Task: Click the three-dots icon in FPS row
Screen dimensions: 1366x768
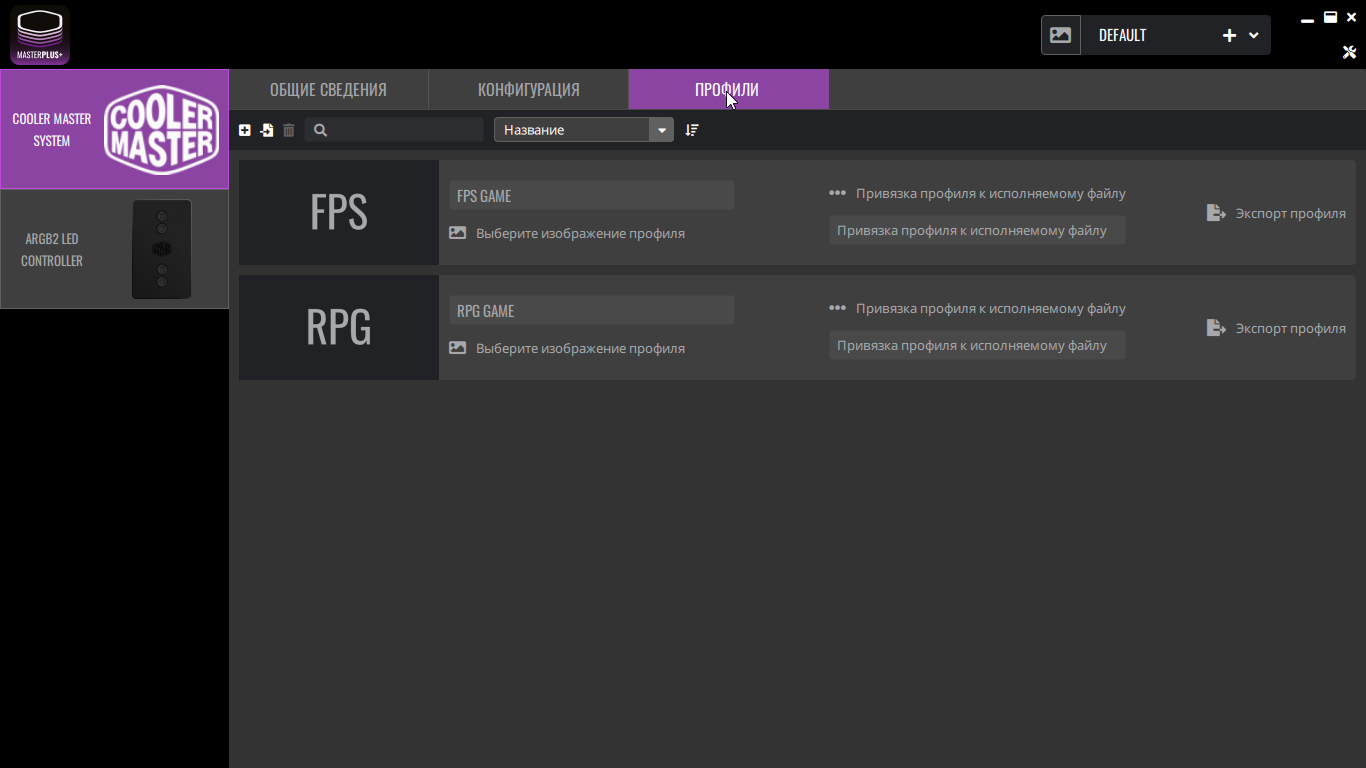Action: [838, 193]
